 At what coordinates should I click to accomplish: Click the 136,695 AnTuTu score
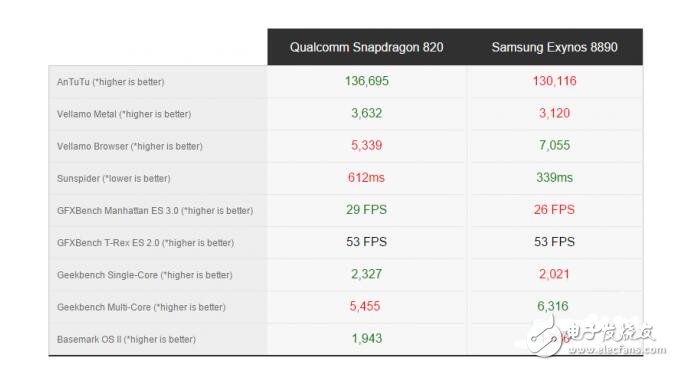367,81
